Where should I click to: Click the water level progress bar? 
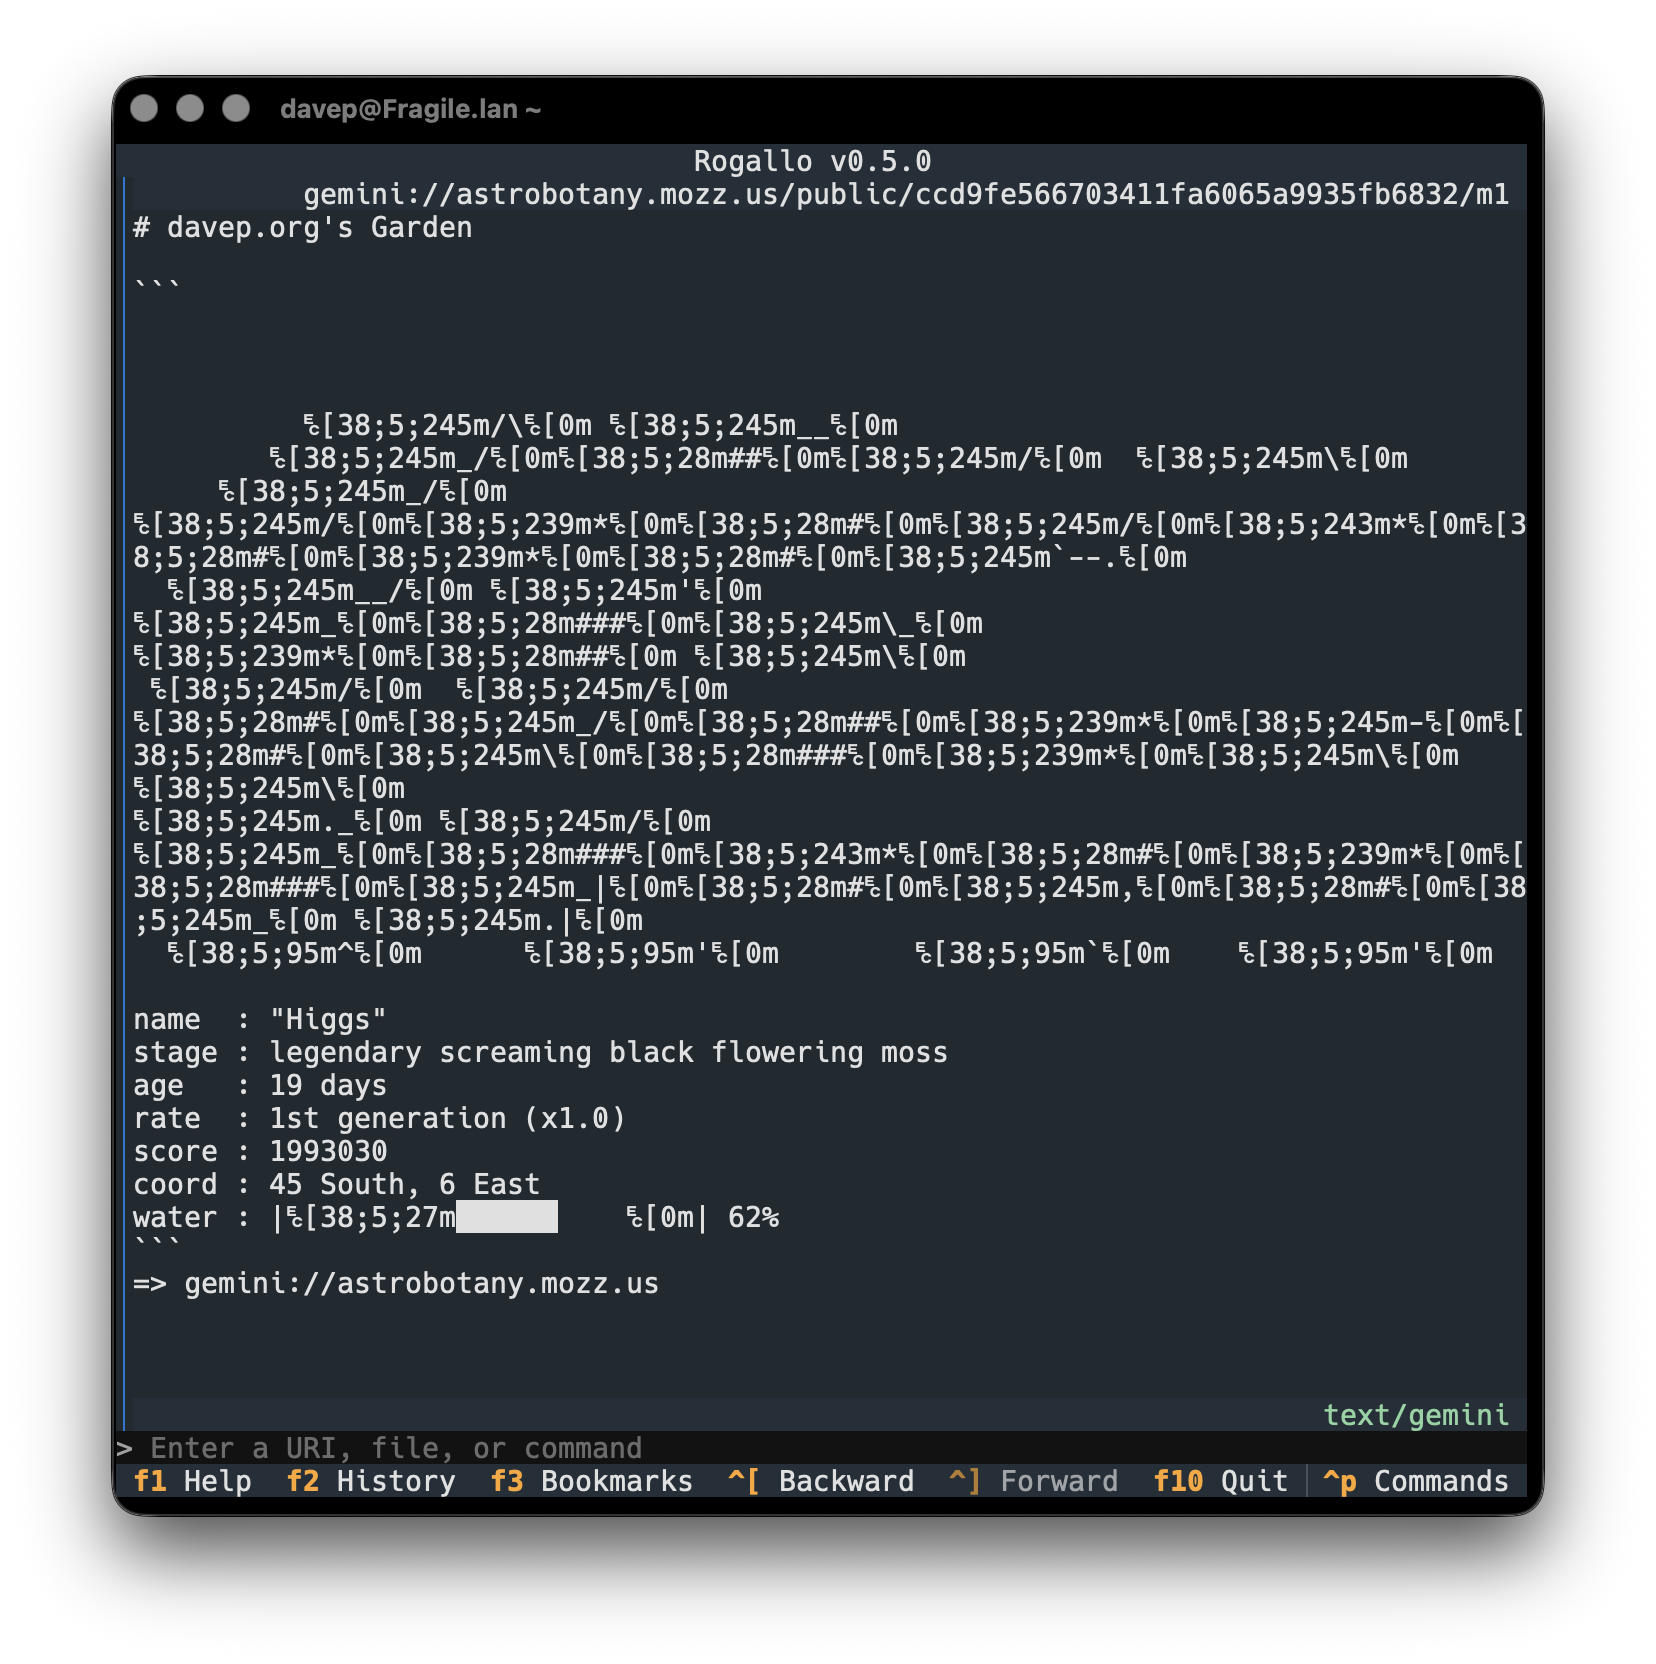point(505,1217)
